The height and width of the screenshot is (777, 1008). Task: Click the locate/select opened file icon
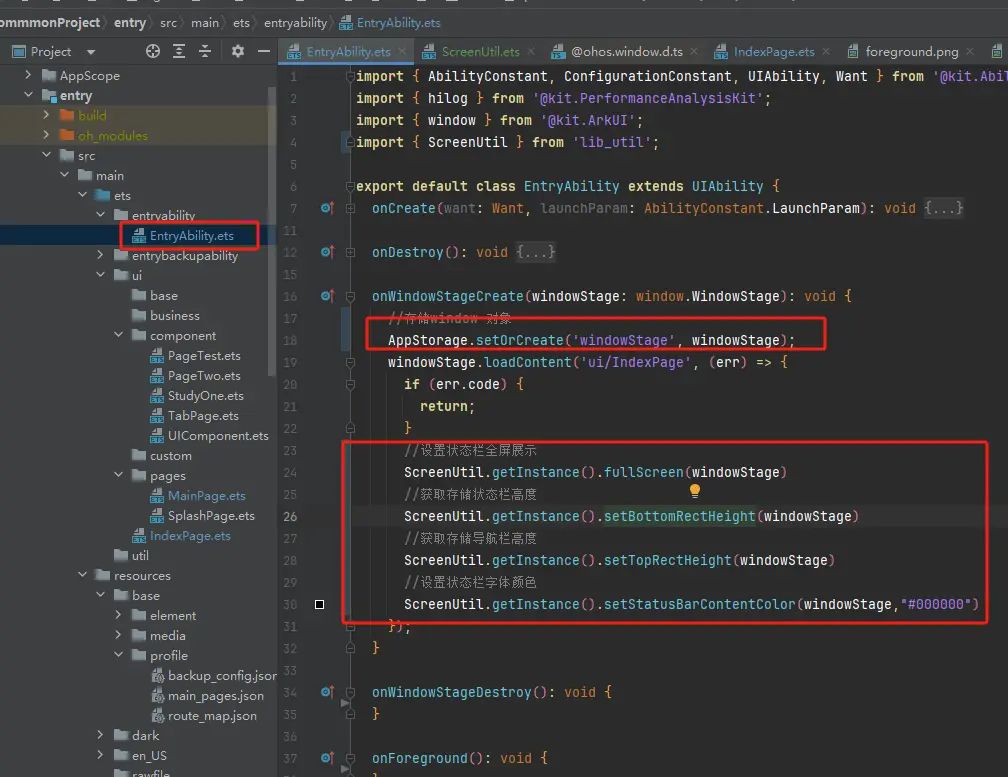point(153,51)
